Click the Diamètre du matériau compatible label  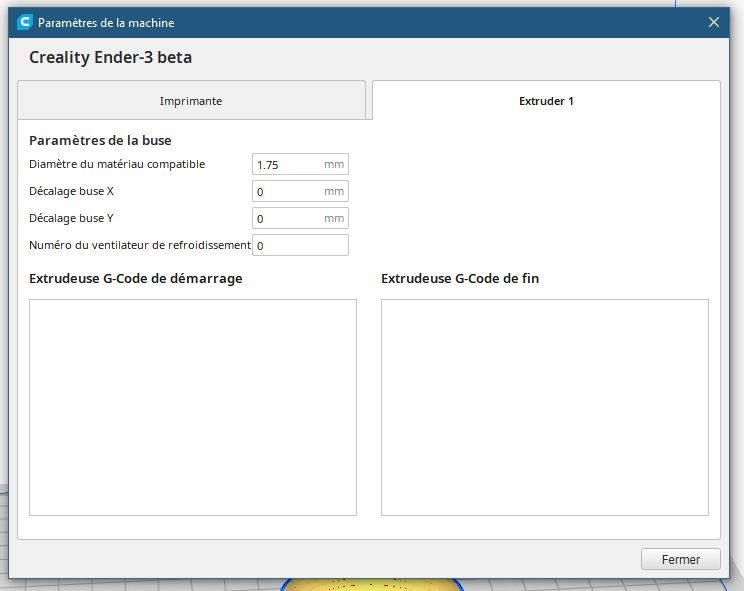pyautogui.click(x=117, y=164)
